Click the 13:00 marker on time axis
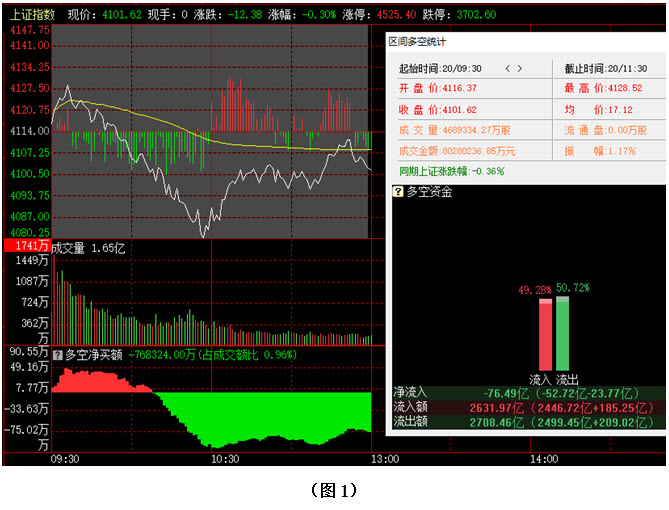669x510 pixels. pos(384,459)
